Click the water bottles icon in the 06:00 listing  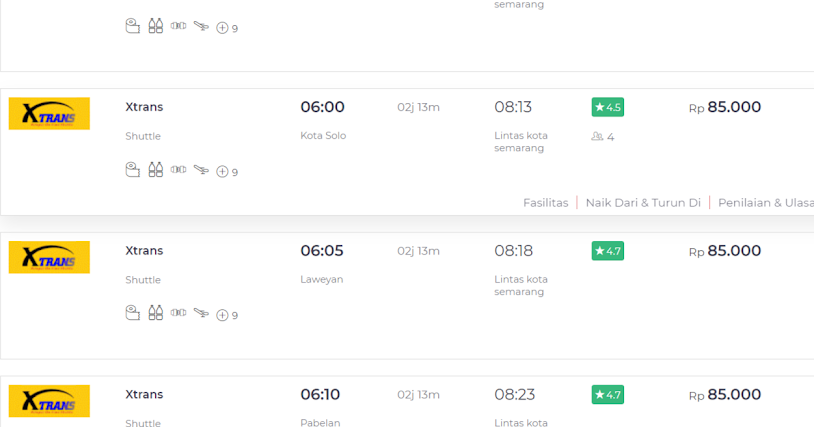[155, 170]
